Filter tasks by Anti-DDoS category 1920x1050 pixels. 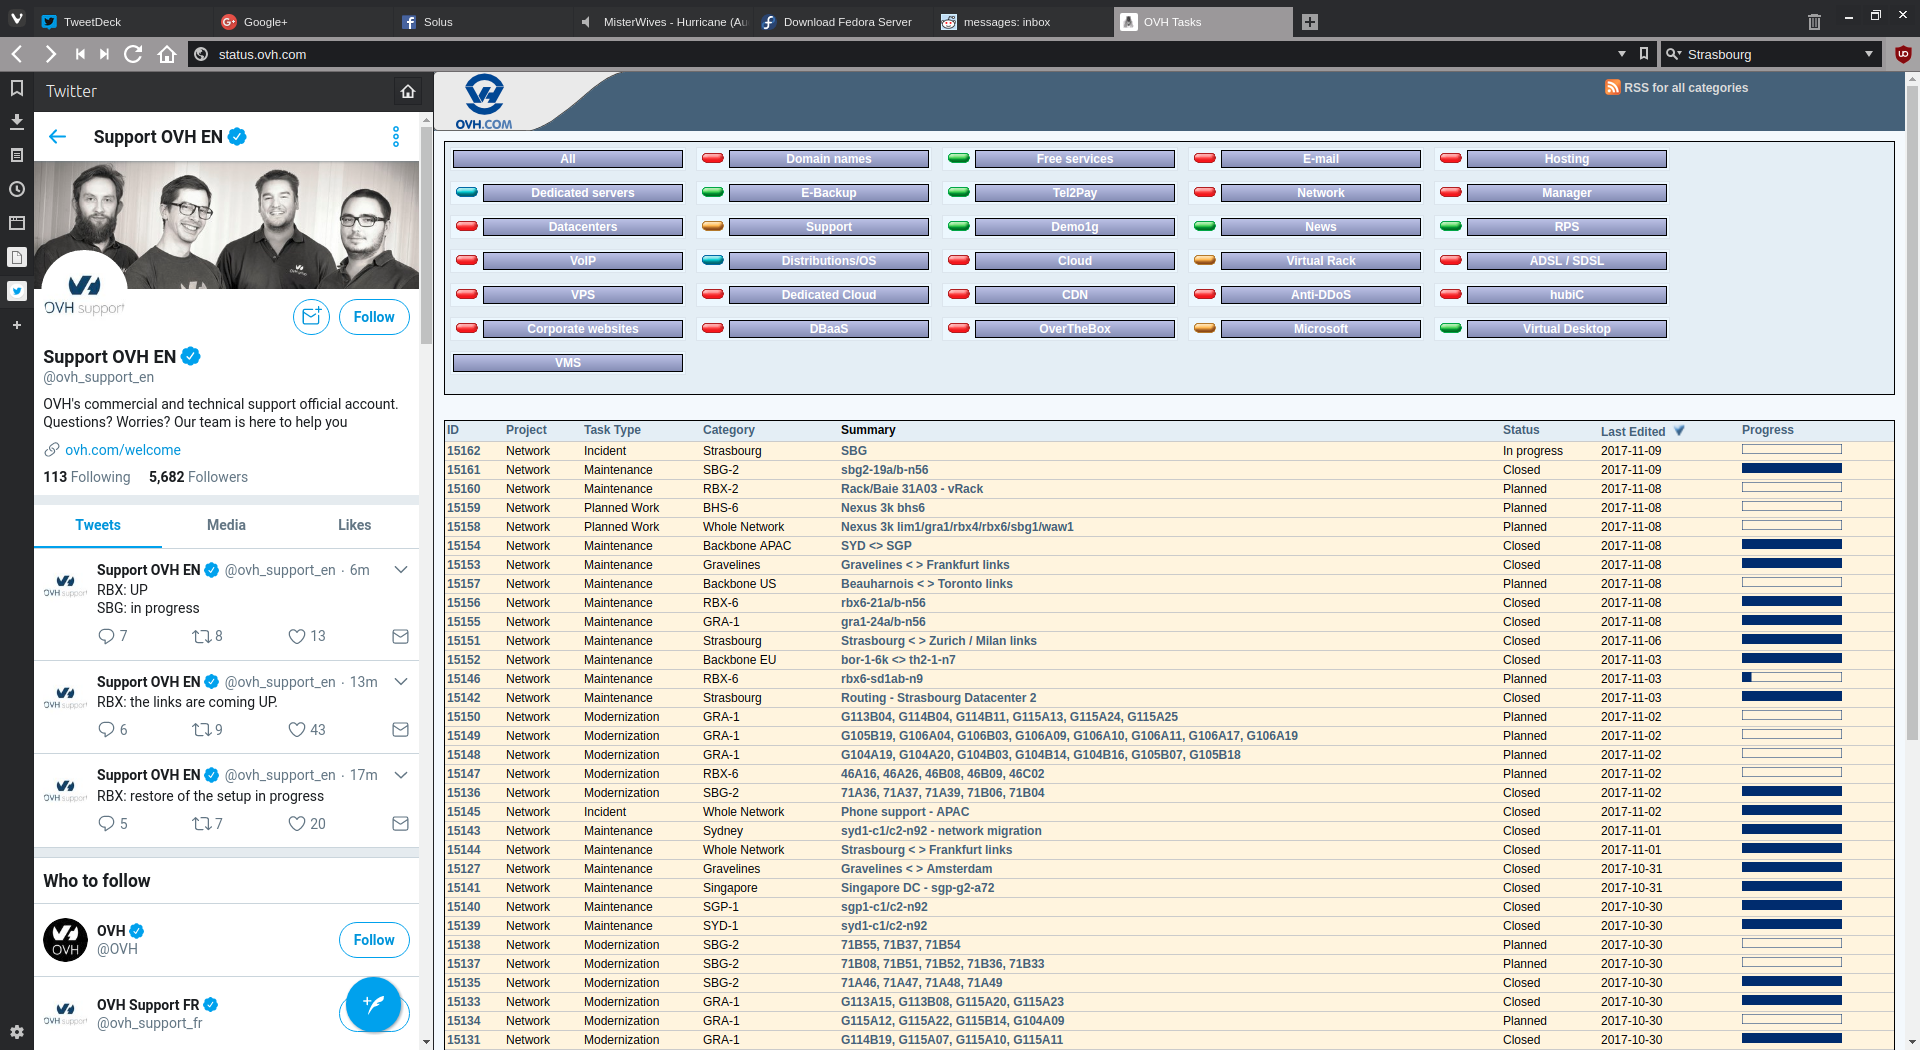tap(1321, 295)
